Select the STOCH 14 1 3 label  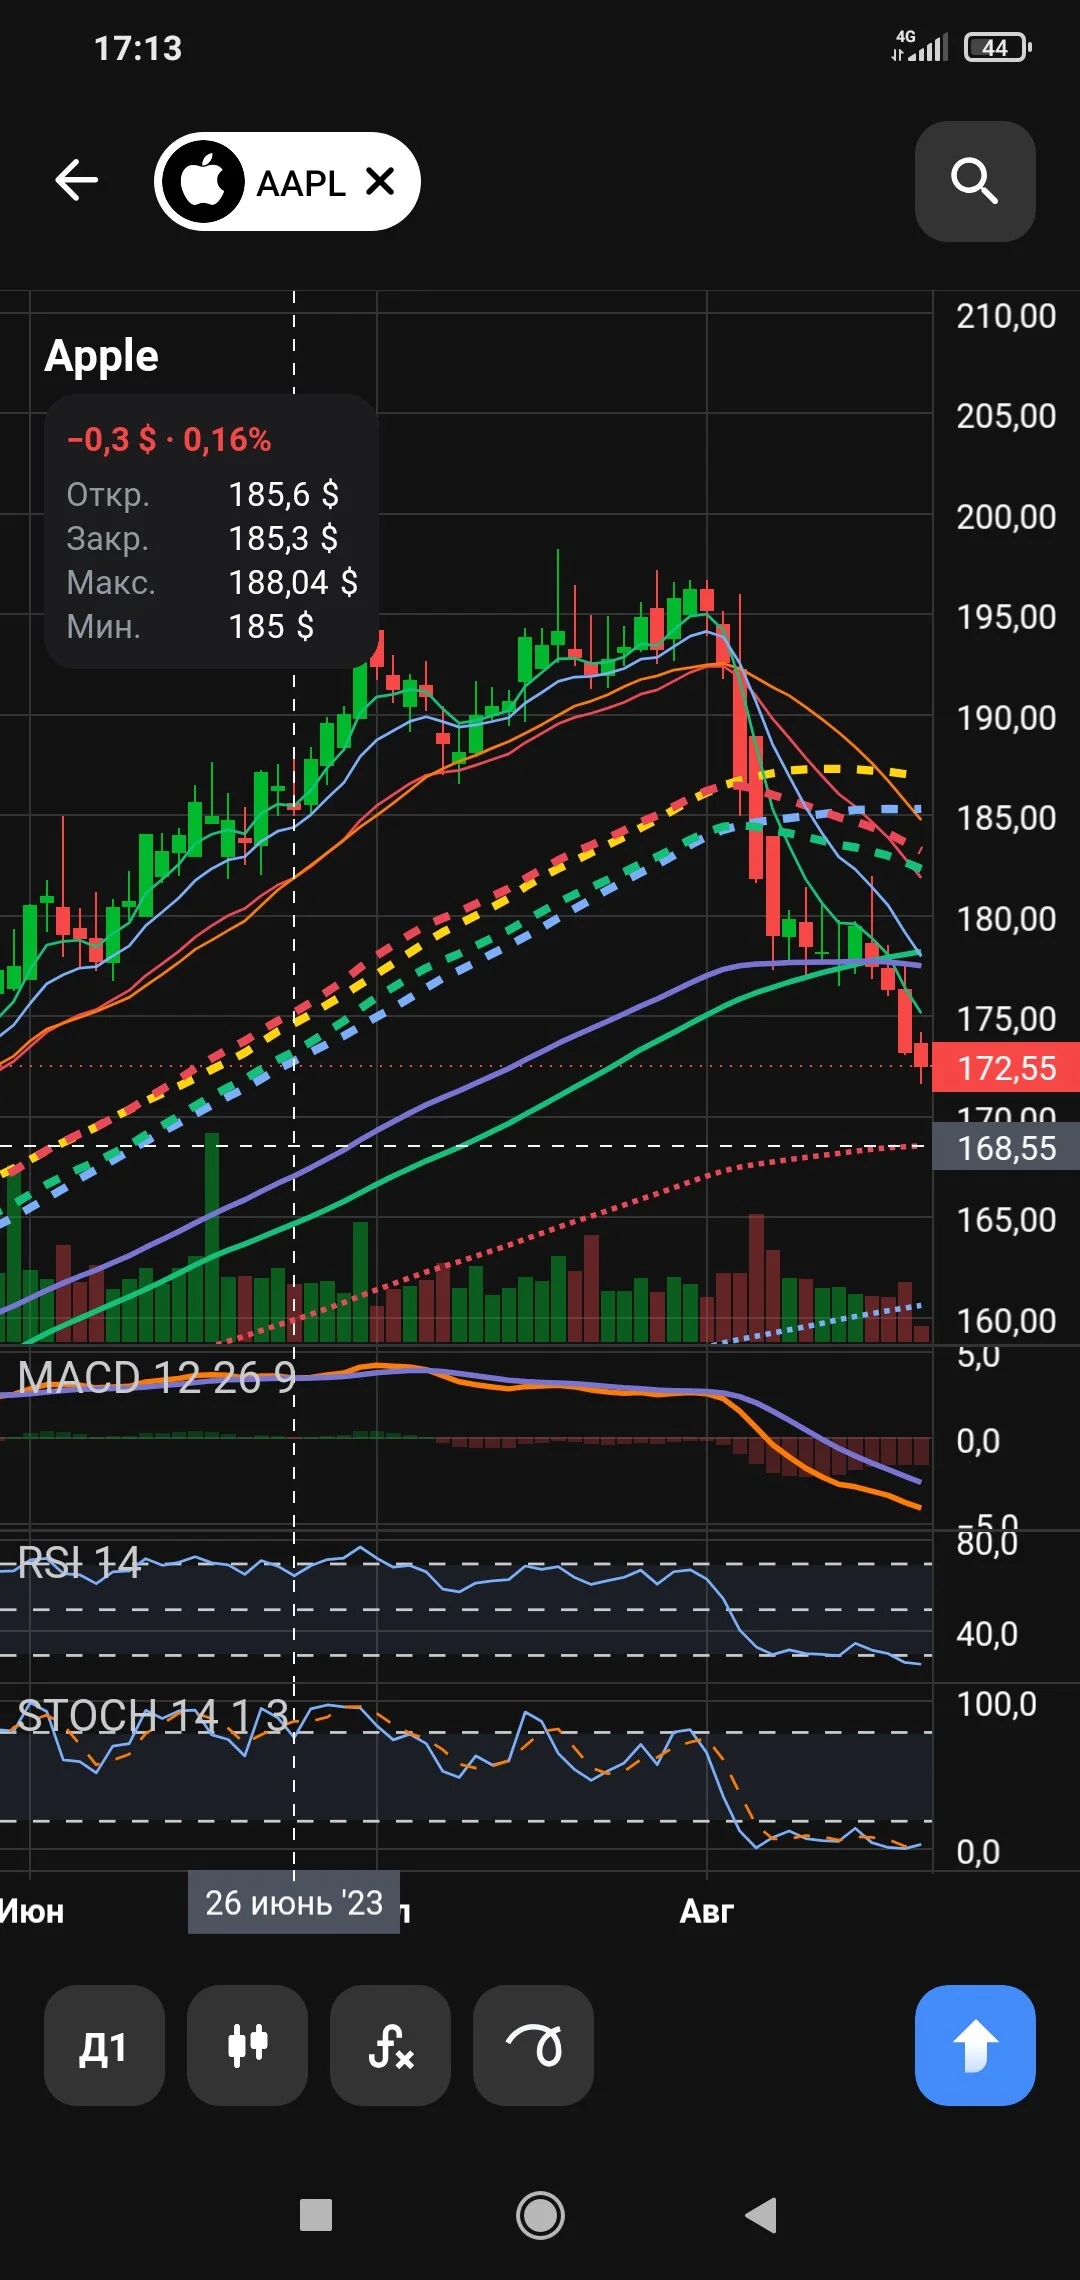tap(153, 1716)
